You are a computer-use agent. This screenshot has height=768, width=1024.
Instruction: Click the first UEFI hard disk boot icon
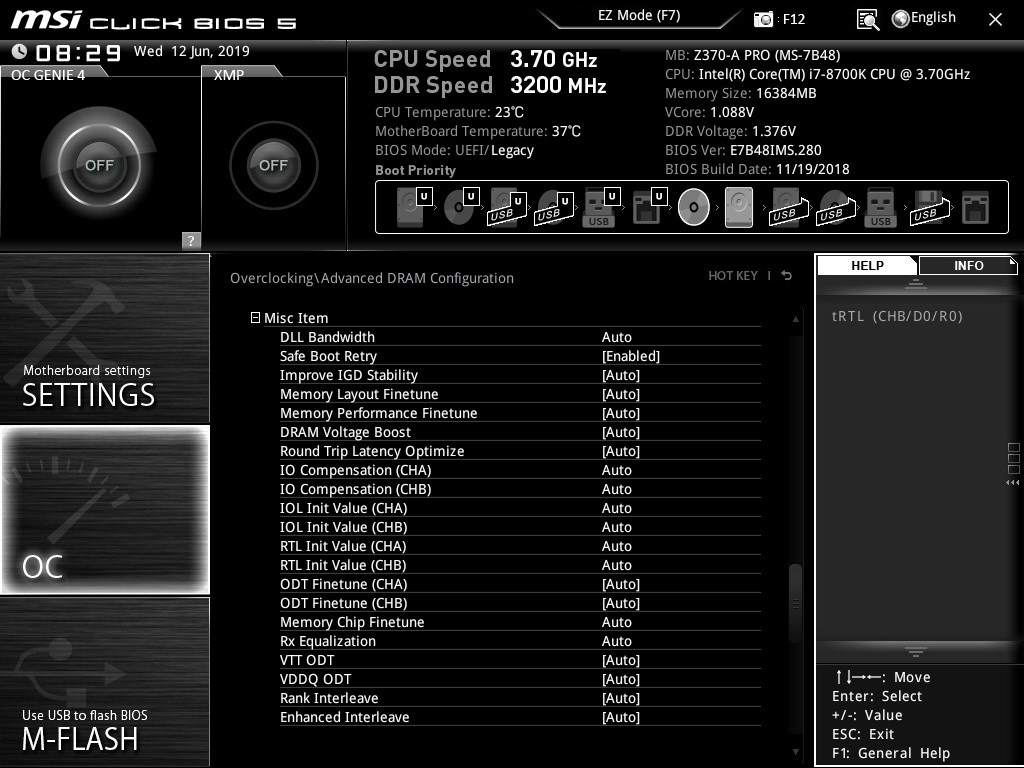(412, 208)
